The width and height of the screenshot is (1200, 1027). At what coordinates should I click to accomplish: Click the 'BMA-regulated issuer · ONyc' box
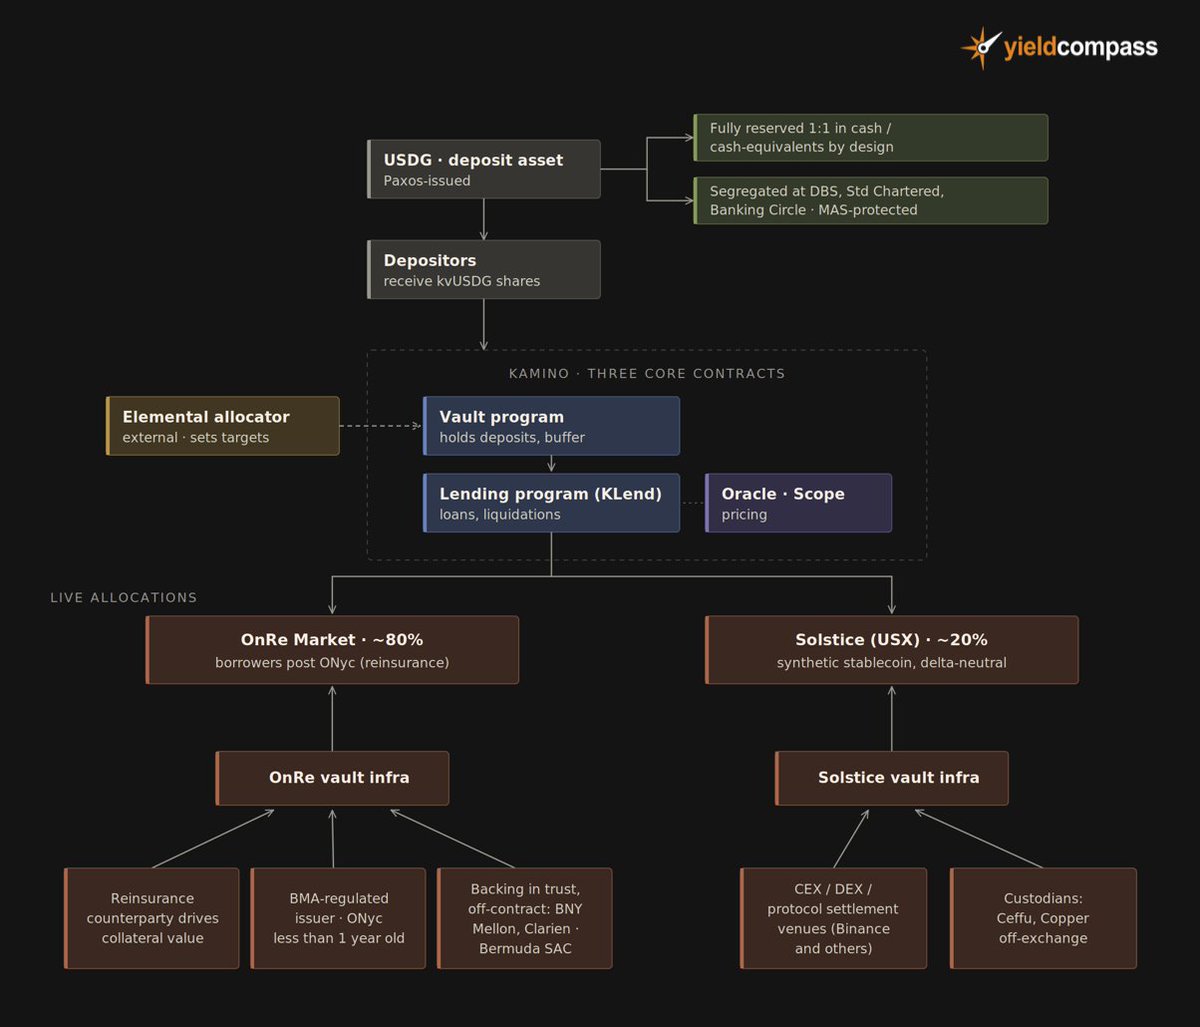tap(338, 918)
